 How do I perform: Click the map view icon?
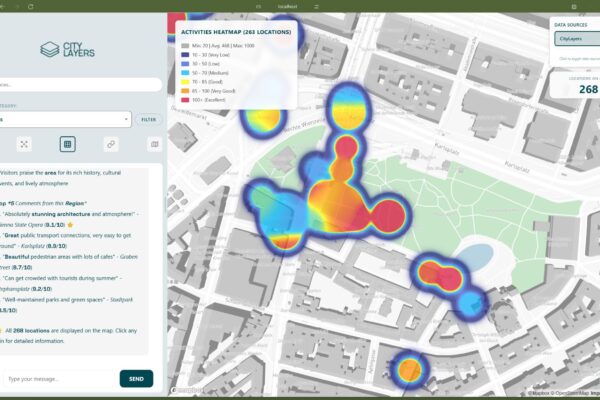tap(154, 144)
